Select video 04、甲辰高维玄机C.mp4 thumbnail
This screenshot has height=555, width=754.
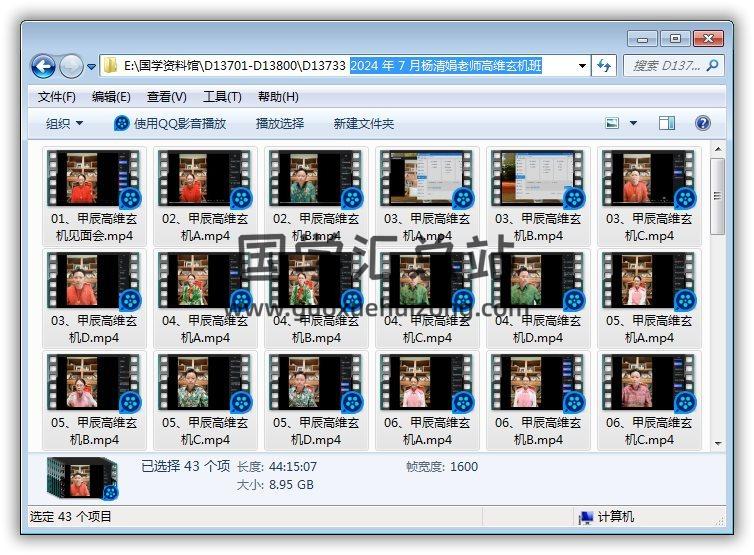pos(427,280)
